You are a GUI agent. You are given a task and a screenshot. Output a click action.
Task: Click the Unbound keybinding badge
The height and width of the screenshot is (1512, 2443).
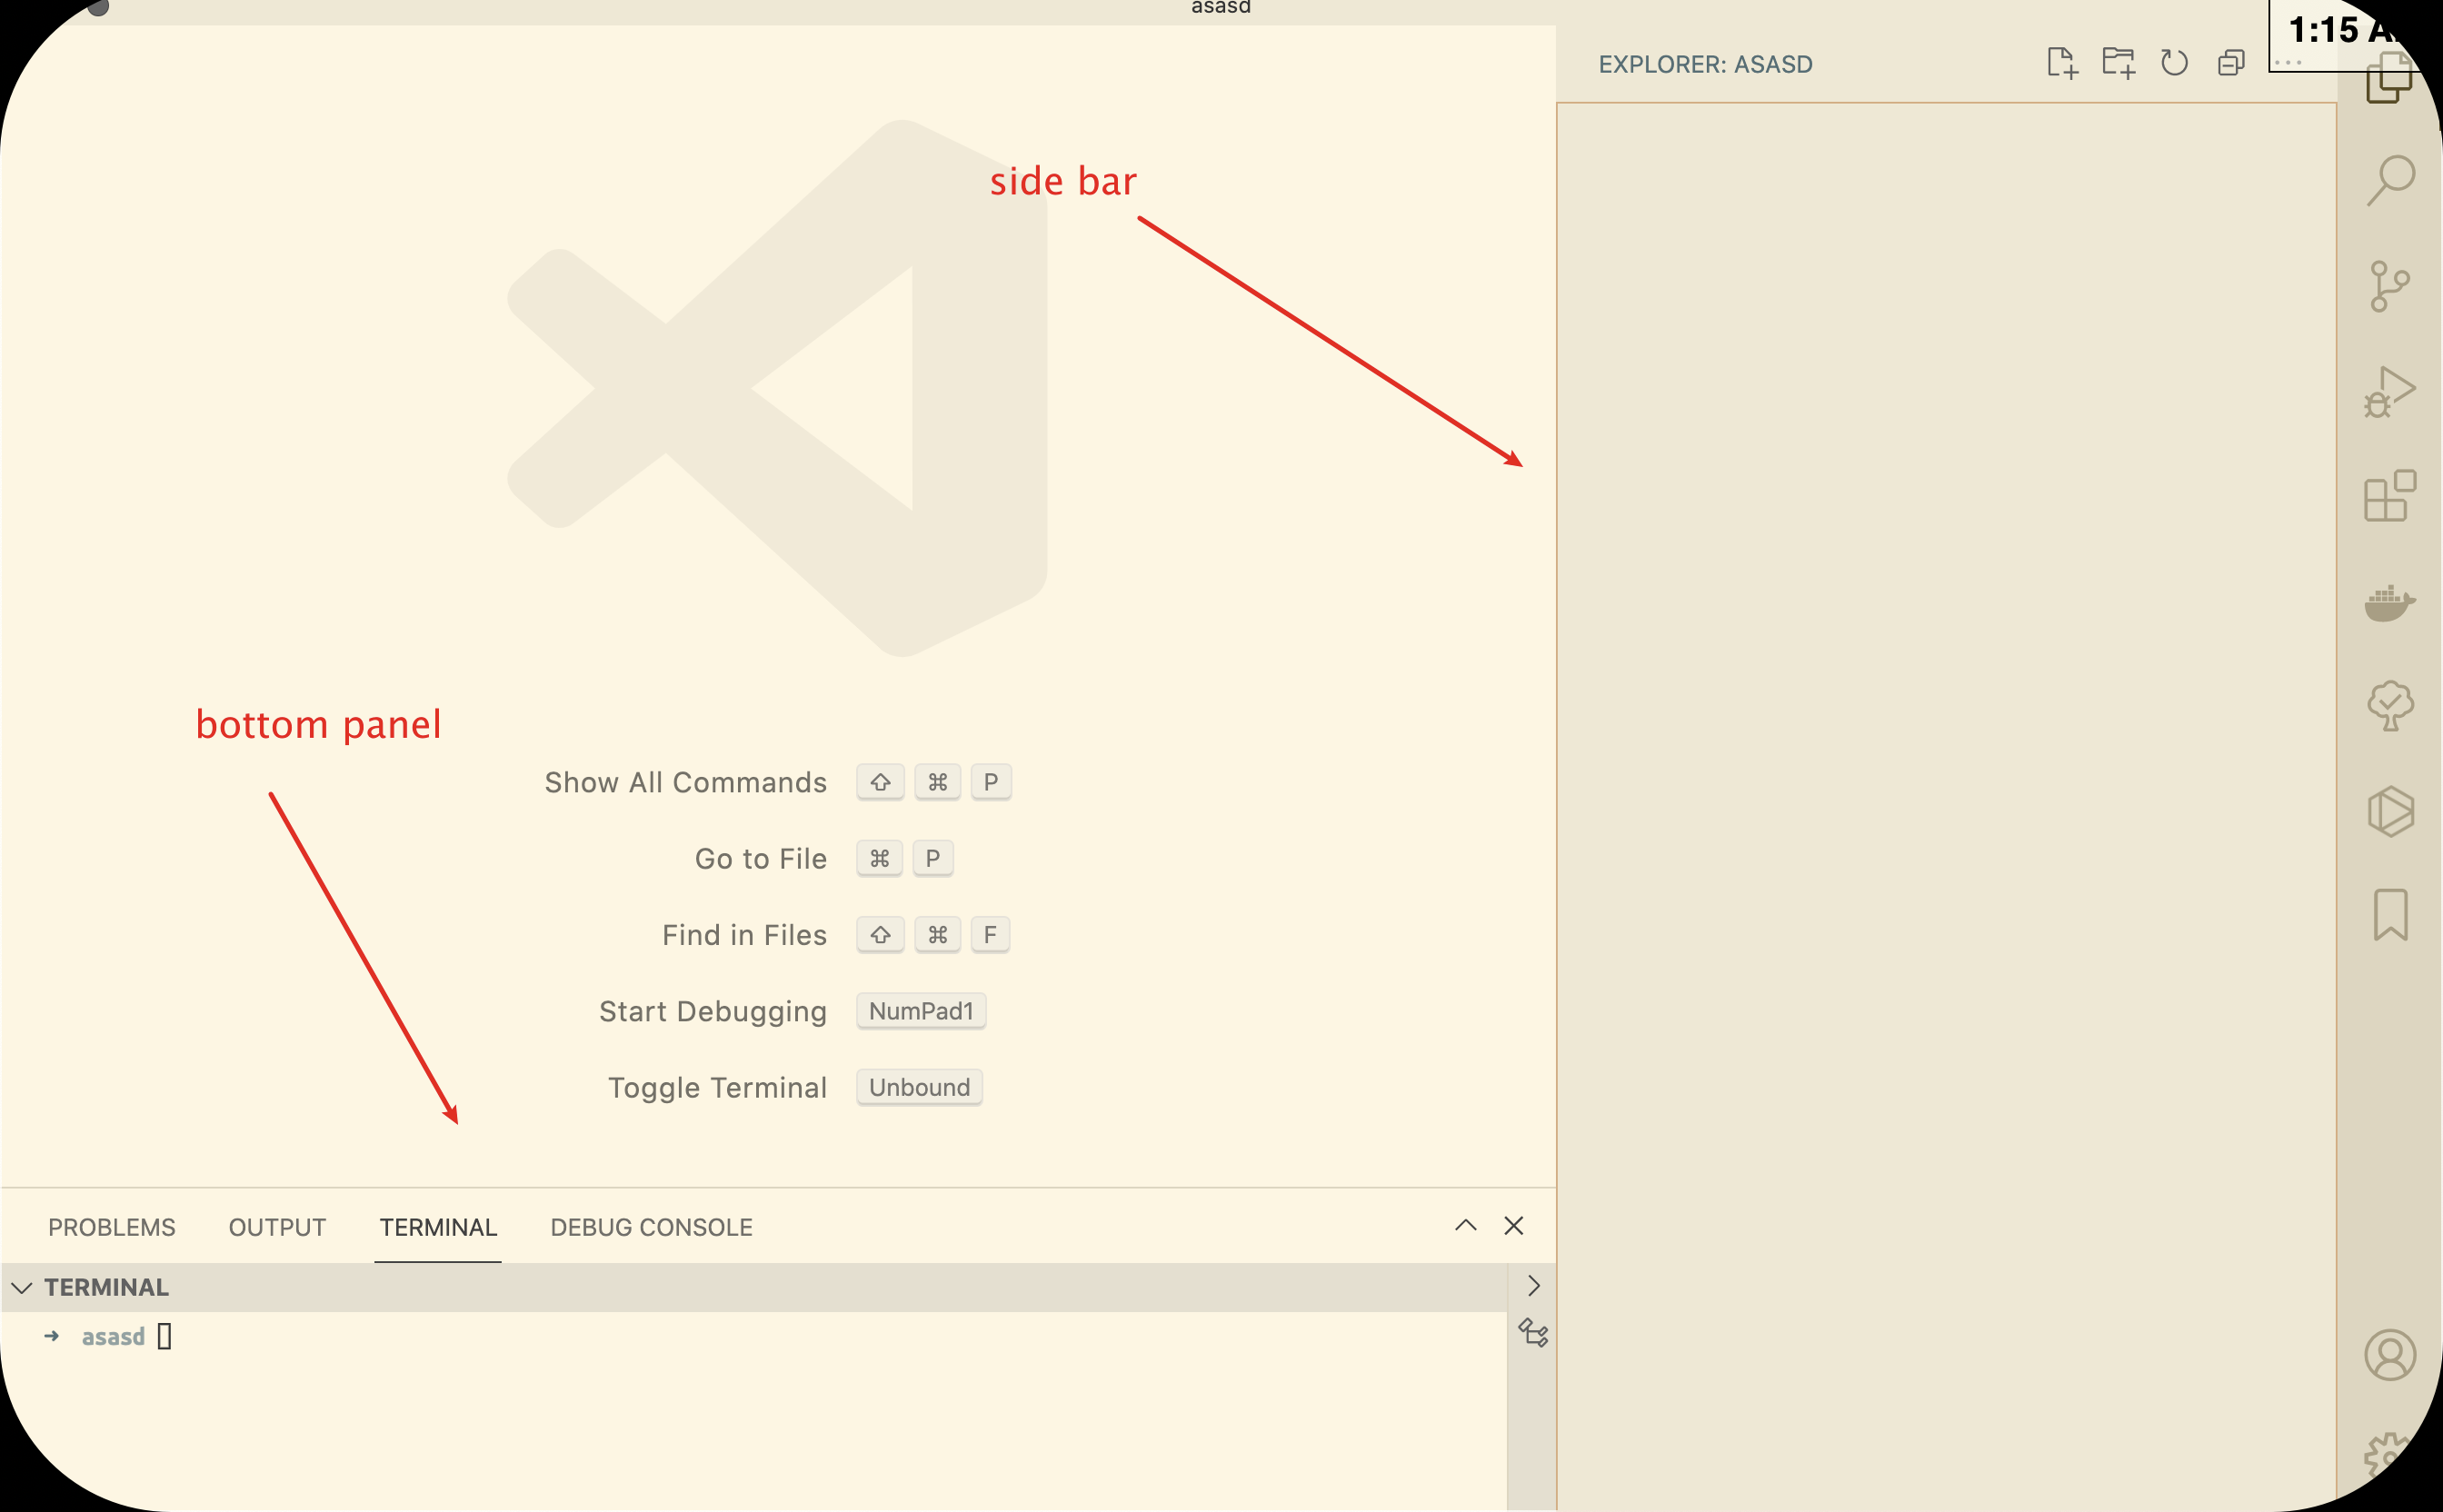click(x=919, y=1087)
